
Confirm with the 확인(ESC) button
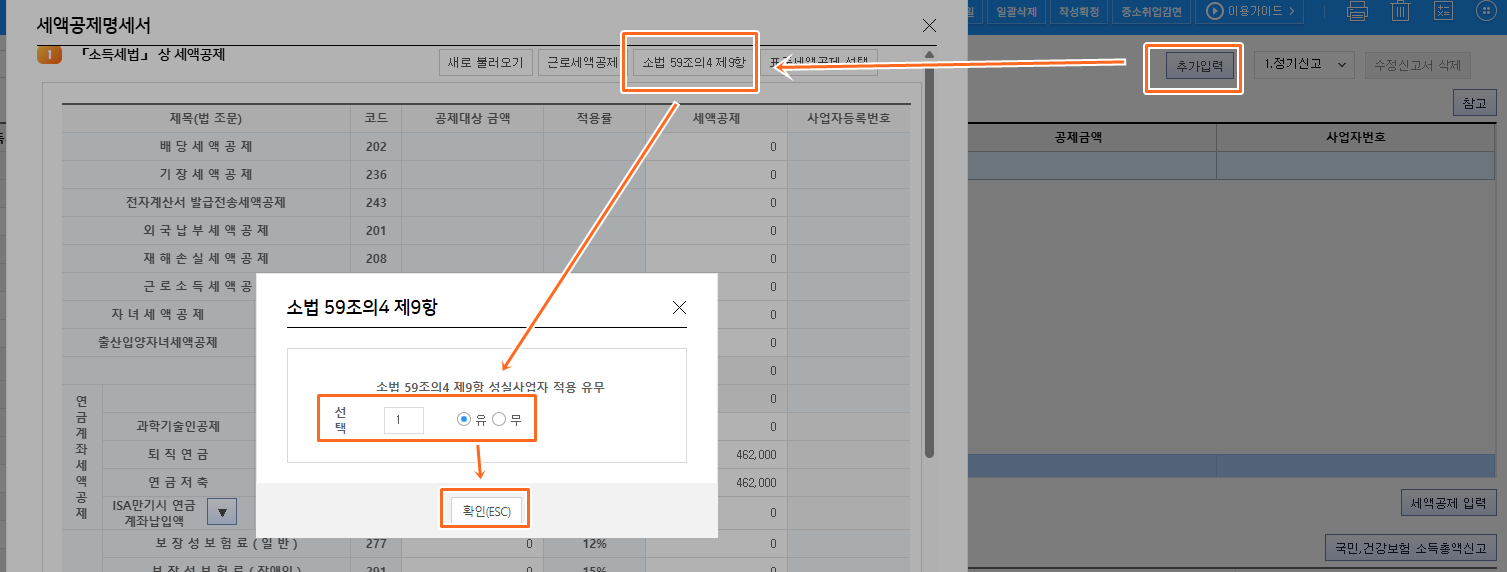tap(484, 511)
